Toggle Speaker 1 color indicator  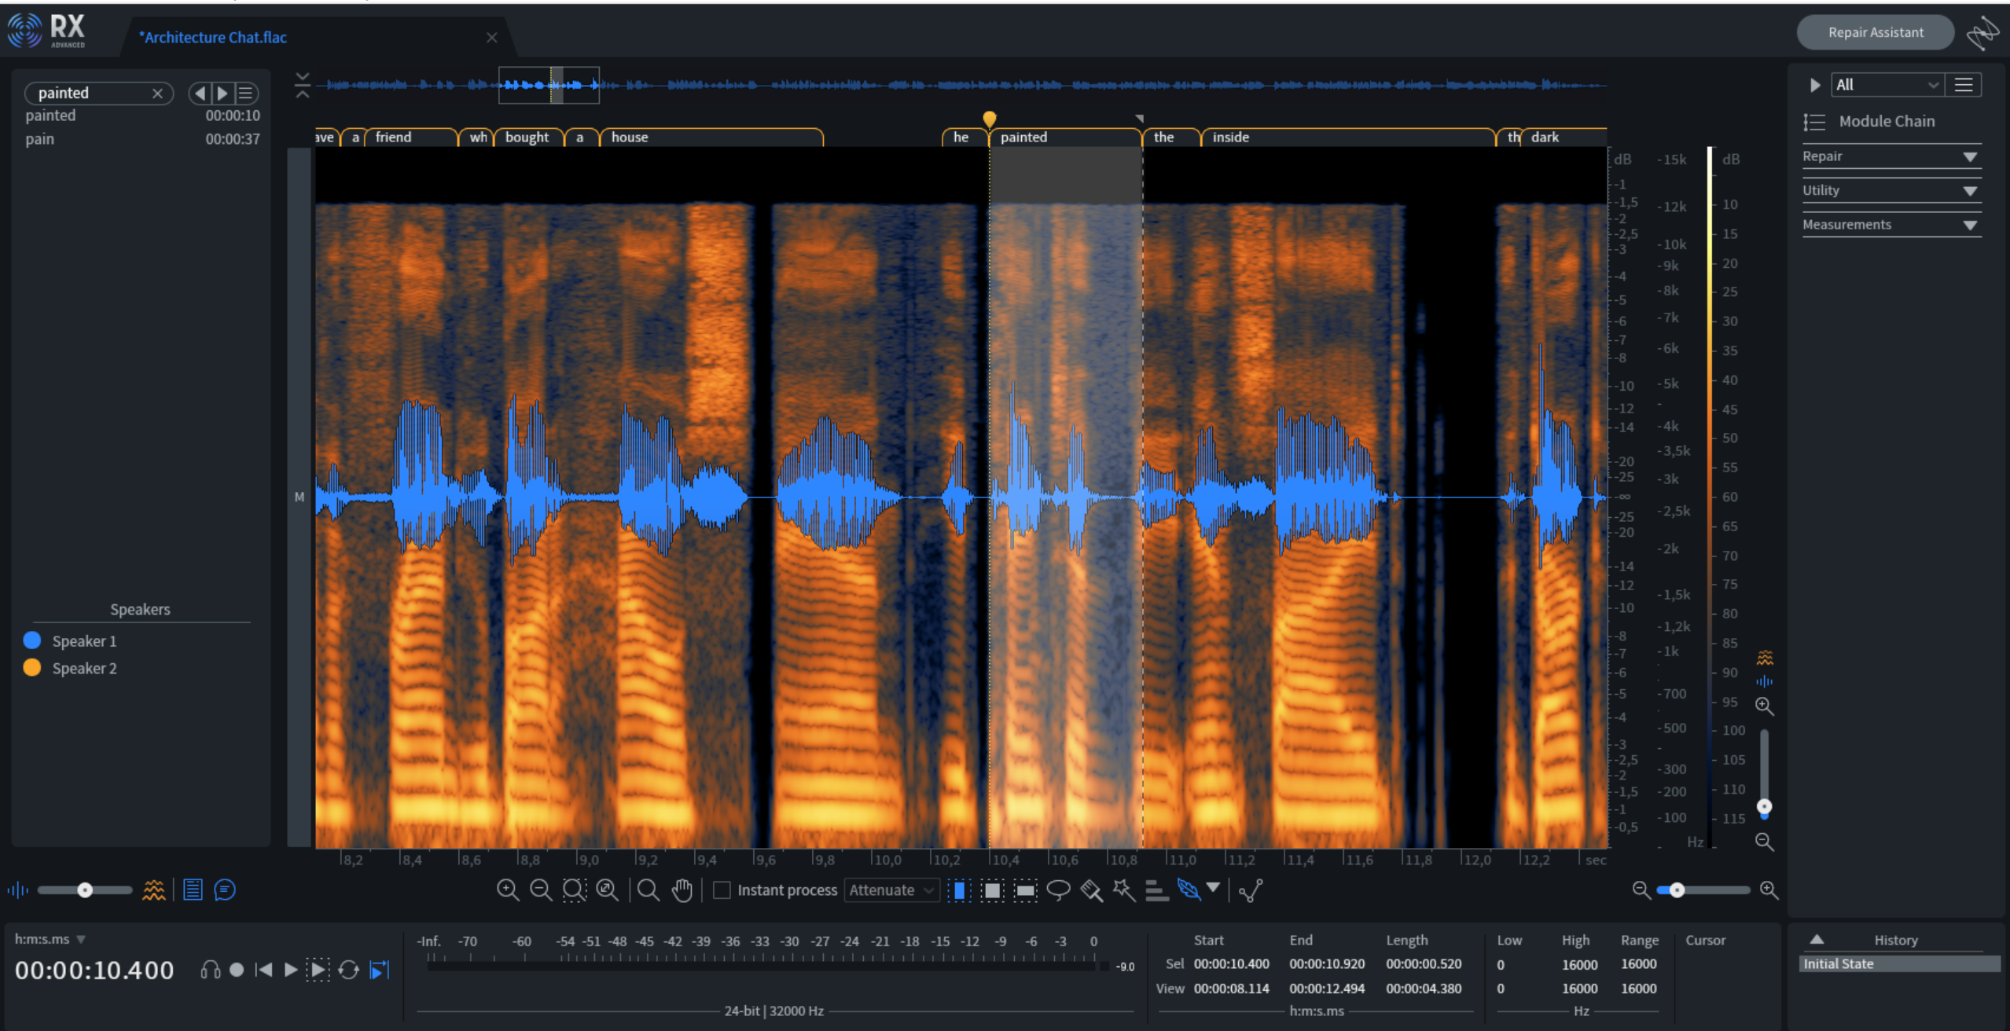[32, 641]
